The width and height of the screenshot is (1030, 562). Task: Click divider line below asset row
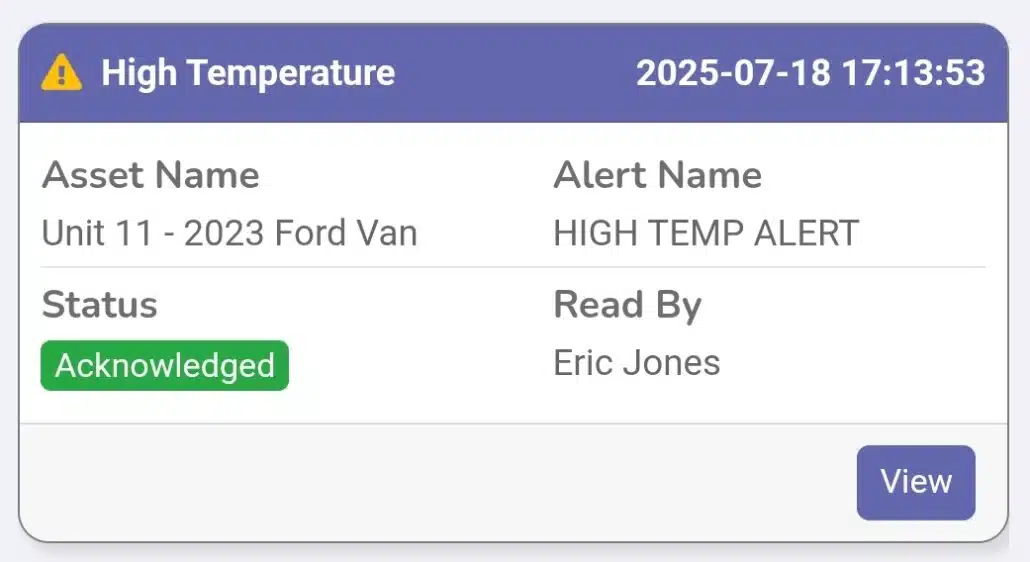pos(512,267)
